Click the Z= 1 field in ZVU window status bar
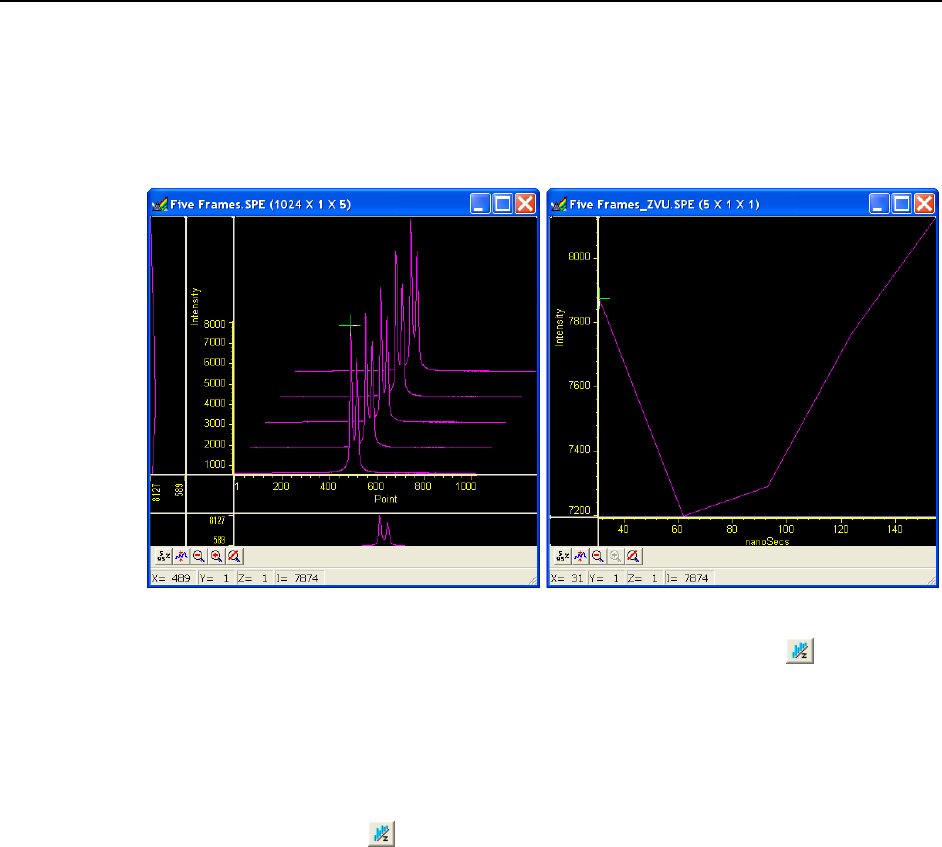This screenshot has height=847, width=942. [x=644, y=578]
